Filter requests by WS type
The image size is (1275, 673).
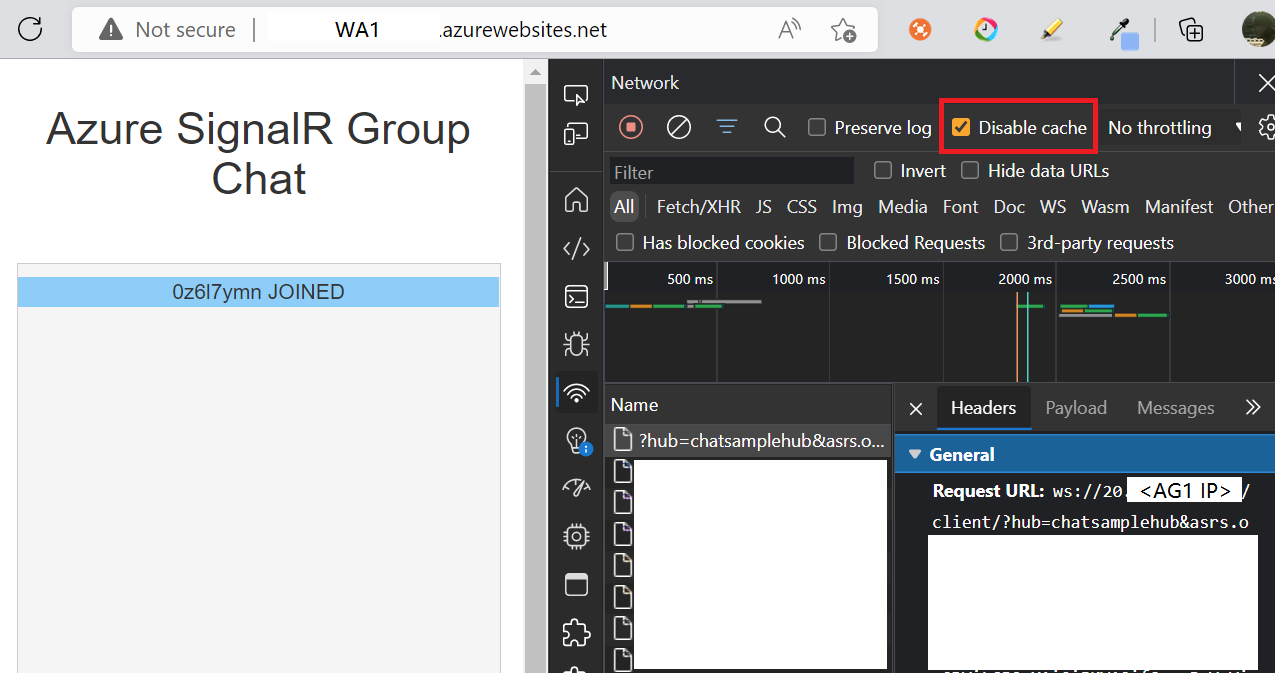tap(1052, 206)
